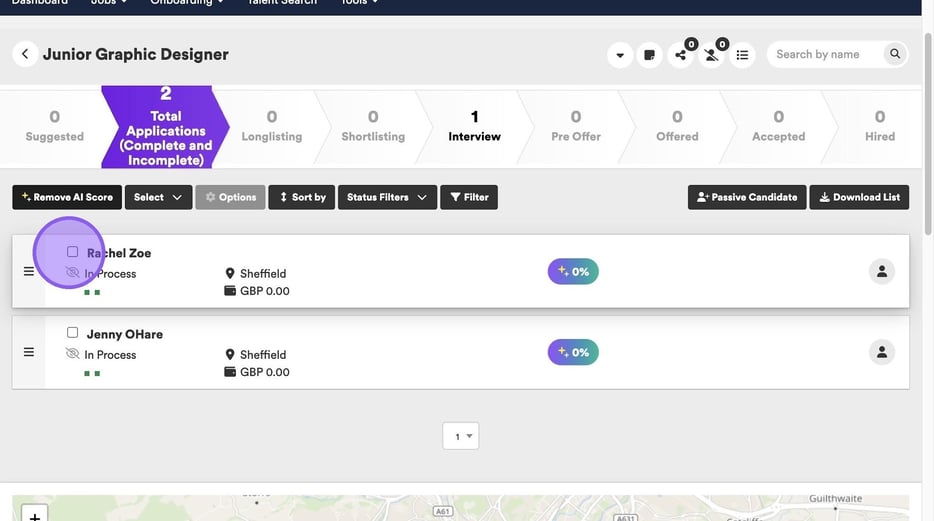Click the share icon in header
The height and width of the screenshot is (521, 934).
coord(681,55)
